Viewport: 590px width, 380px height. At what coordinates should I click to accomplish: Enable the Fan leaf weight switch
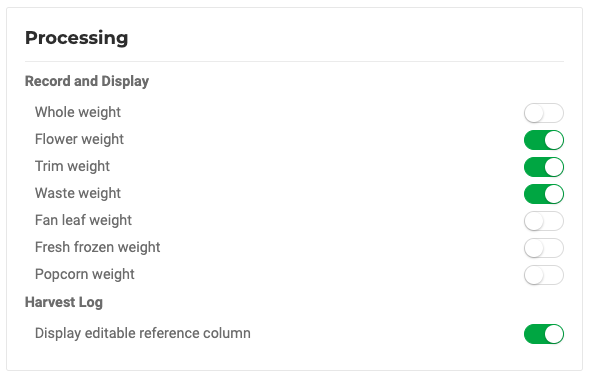[x=544, y=221]
